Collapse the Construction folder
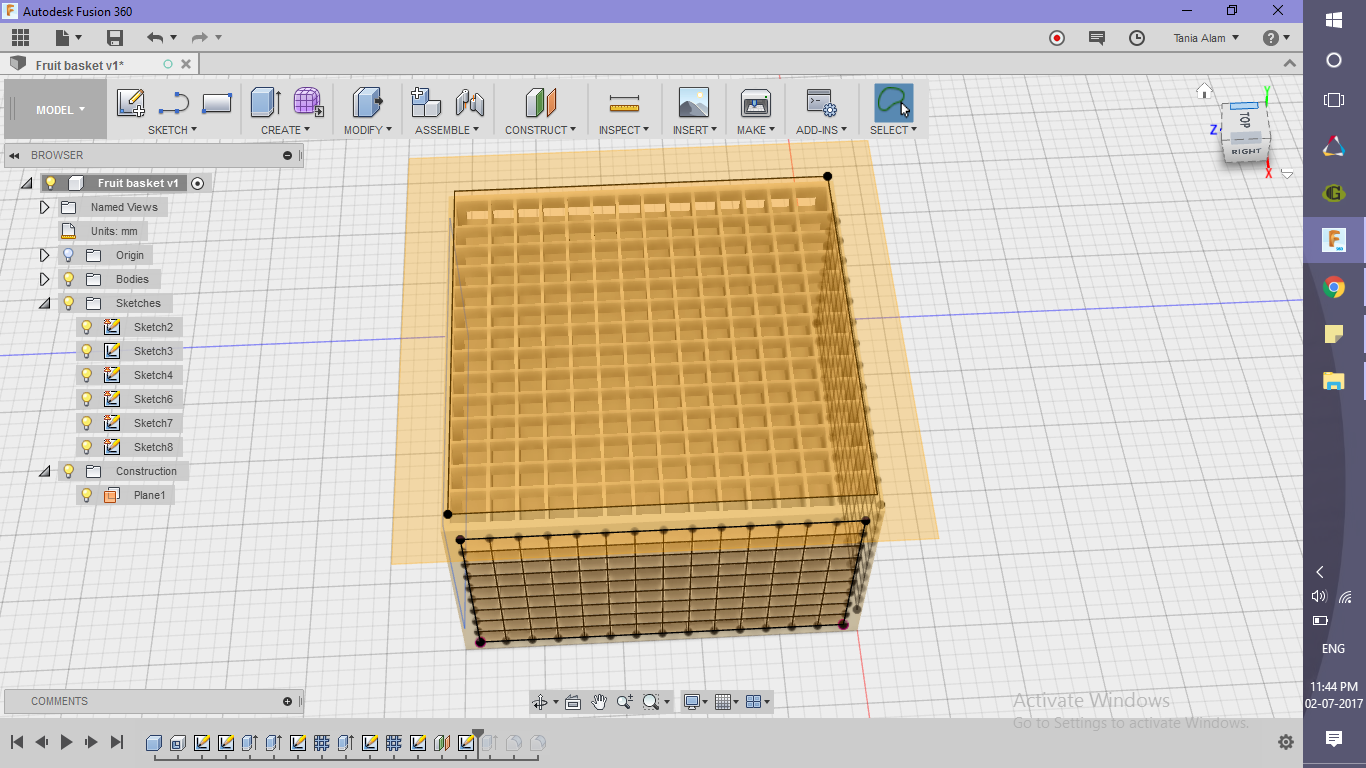The image size is (1366, 768). [44, 471]
